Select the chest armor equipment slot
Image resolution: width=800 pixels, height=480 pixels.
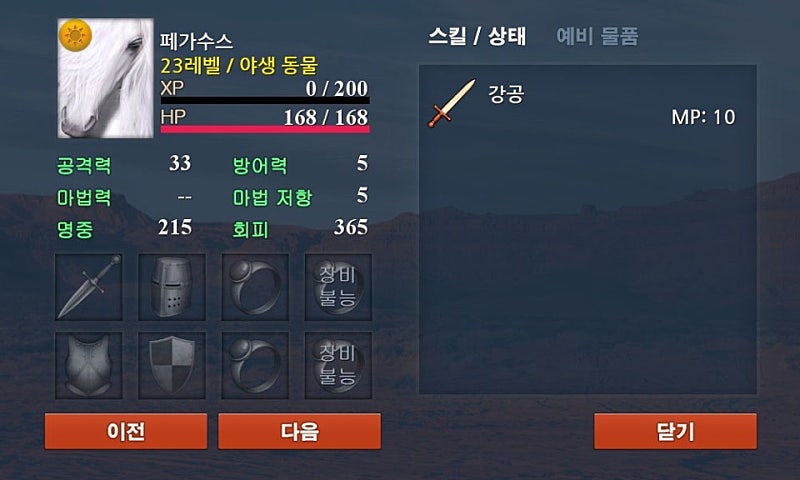click(x=89, y=365)
